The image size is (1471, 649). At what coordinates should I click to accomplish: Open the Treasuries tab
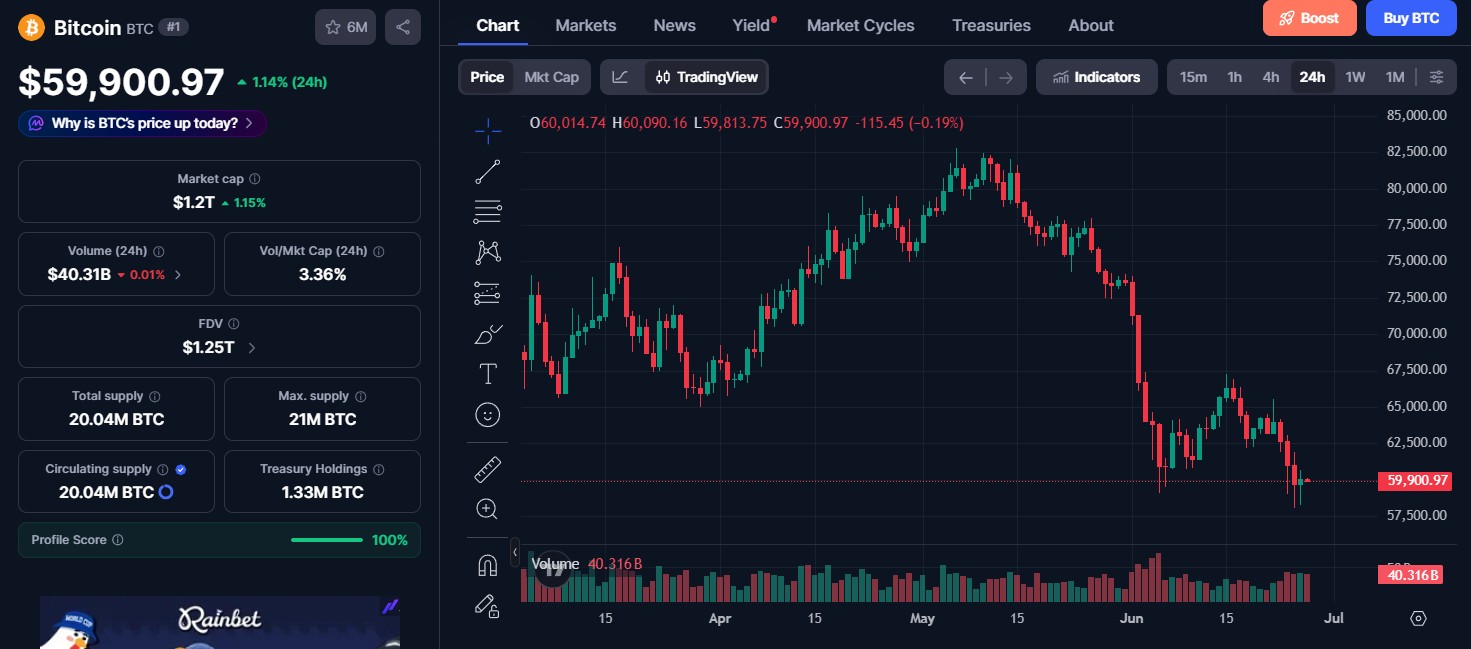tap(992, 25)
